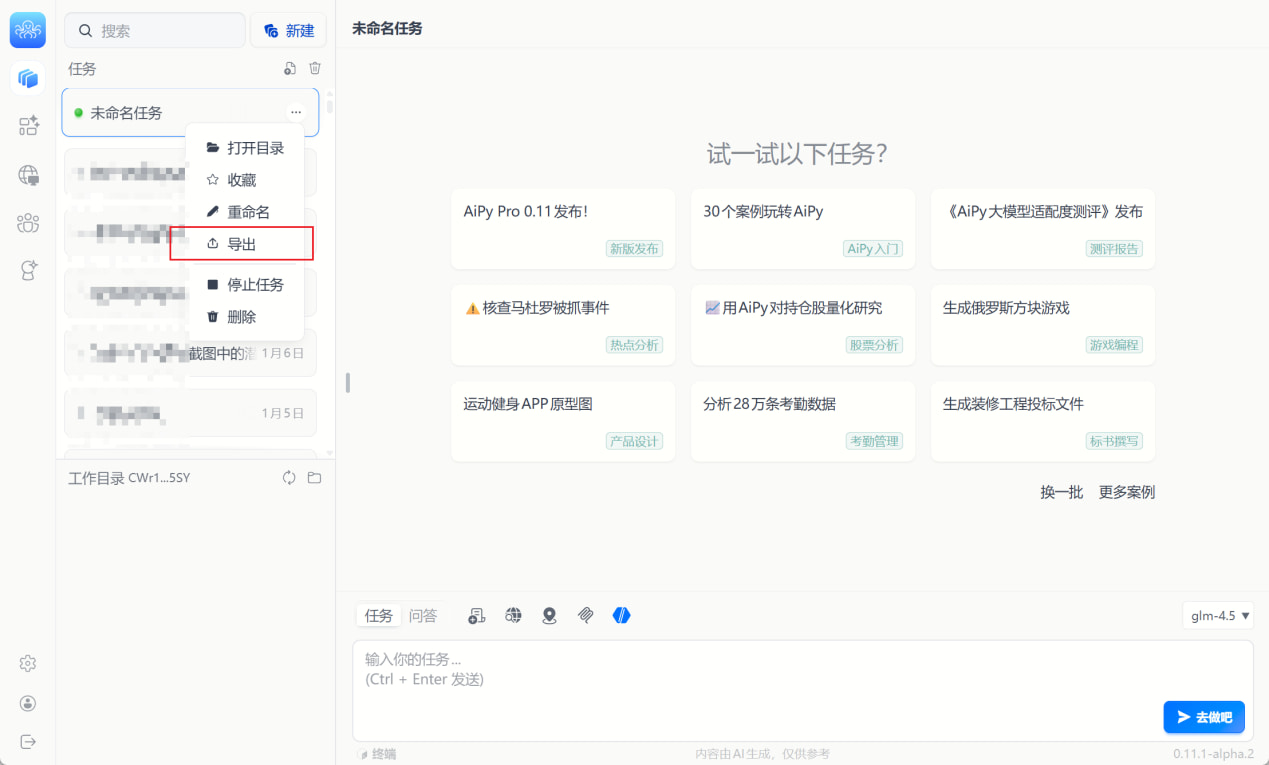1269x765 pixels.
Task: Open the AI persona head sidebar icon
Action: (x=28, y=270)
